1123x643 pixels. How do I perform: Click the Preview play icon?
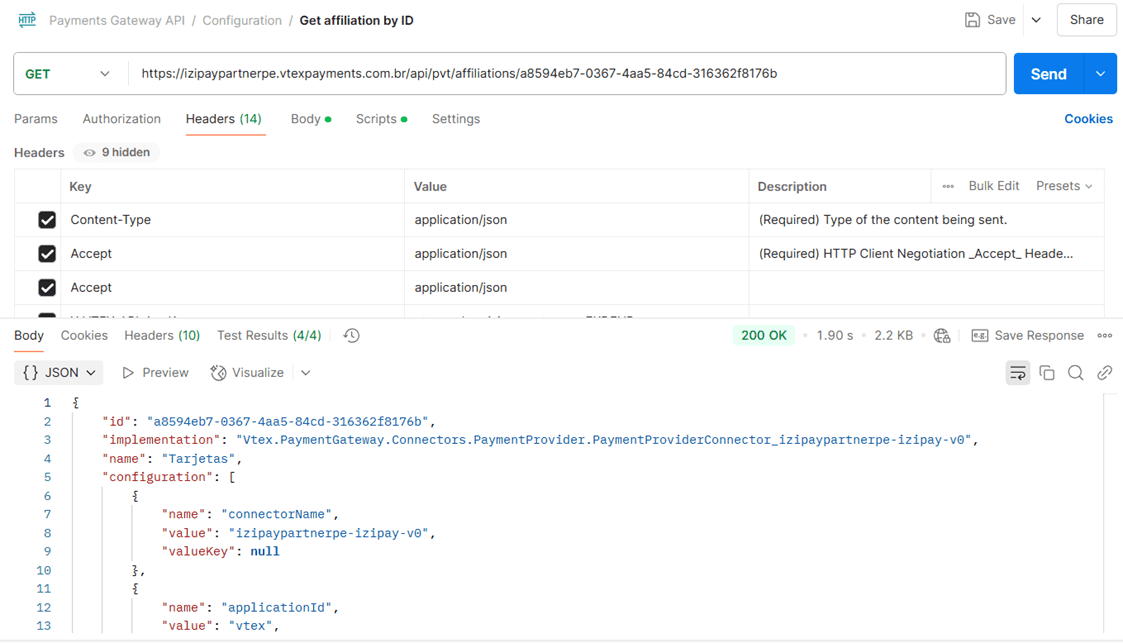point(128,372)
